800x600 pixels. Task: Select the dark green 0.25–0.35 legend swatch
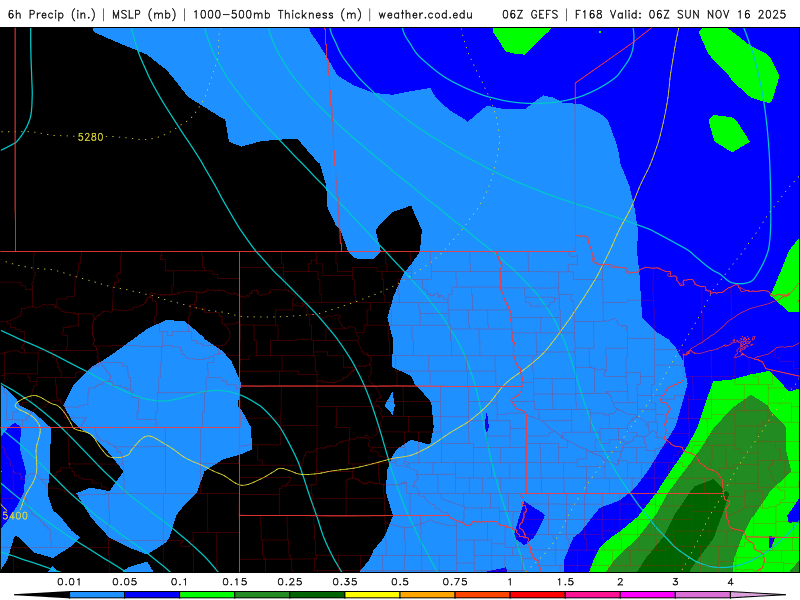pos(317,595)
